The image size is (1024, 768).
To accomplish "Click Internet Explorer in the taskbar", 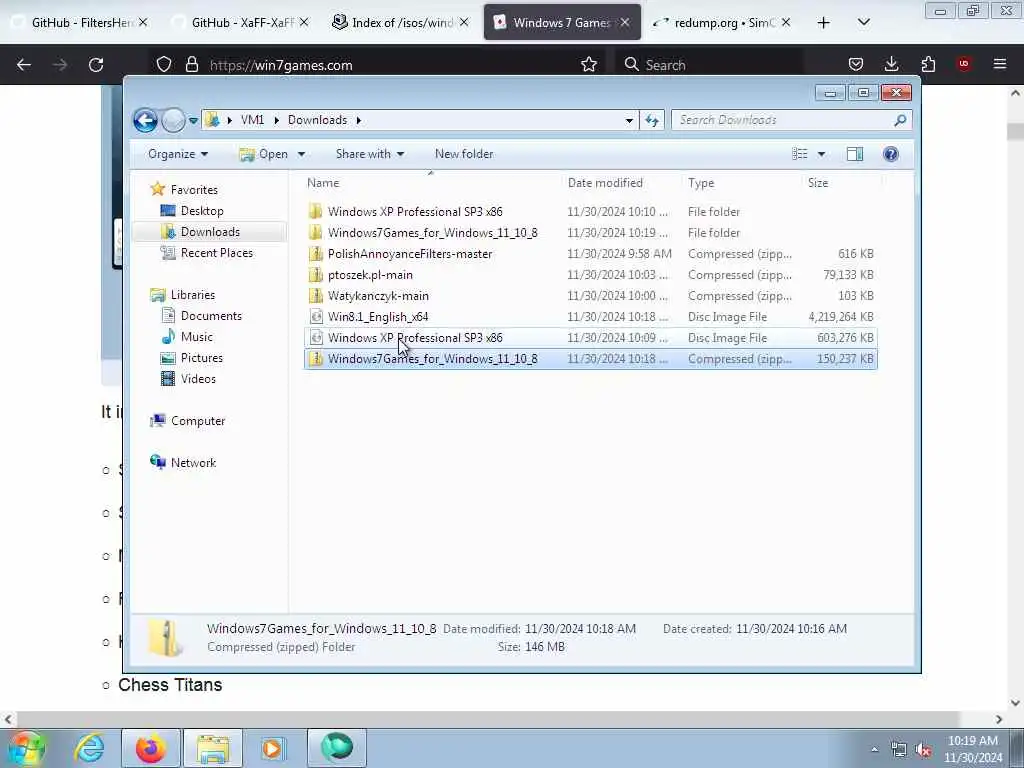I will [89, 748].
